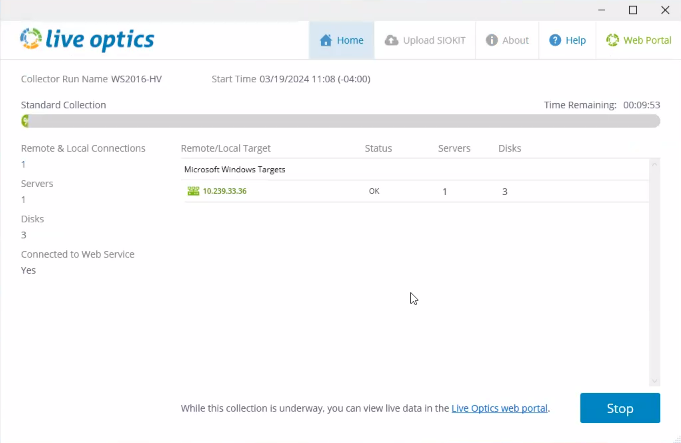Open the Live Optics web portal link
Screen dimensions: 681x443
(500, 408)
